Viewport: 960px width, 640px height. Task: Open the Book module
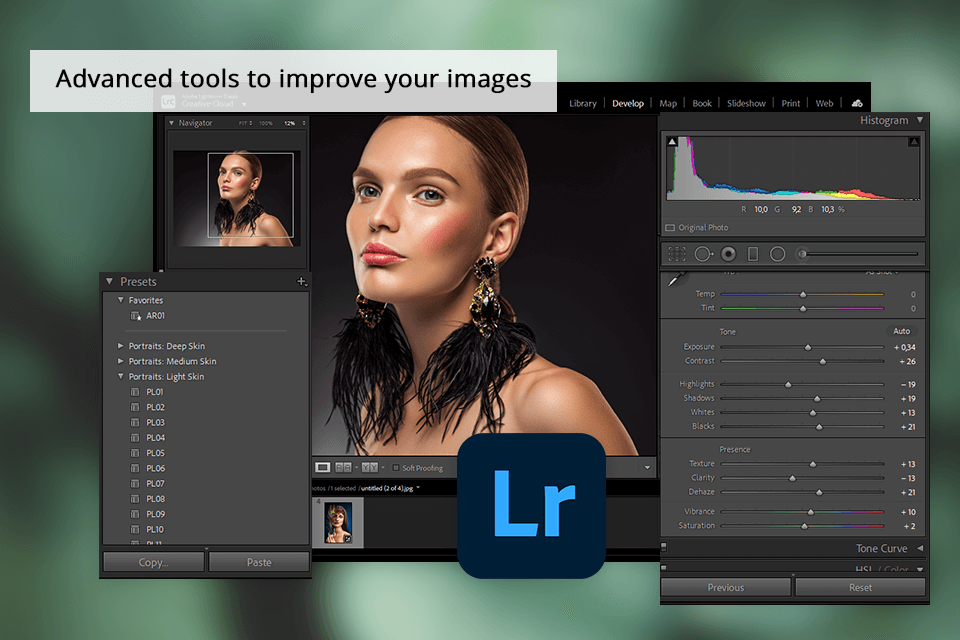pyautogui.click(x=702, y=104)
